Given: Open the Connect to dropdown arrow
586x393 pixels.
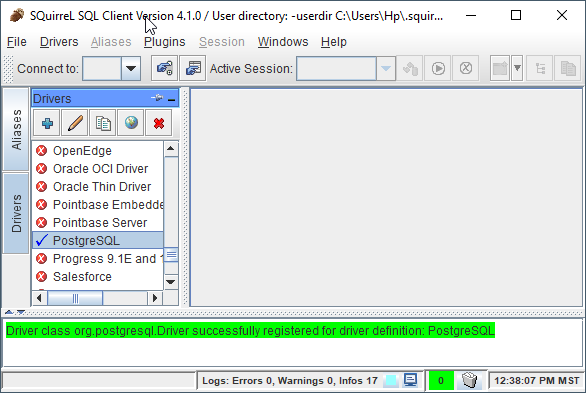Looking at the screenshot, I should [131, 68].
